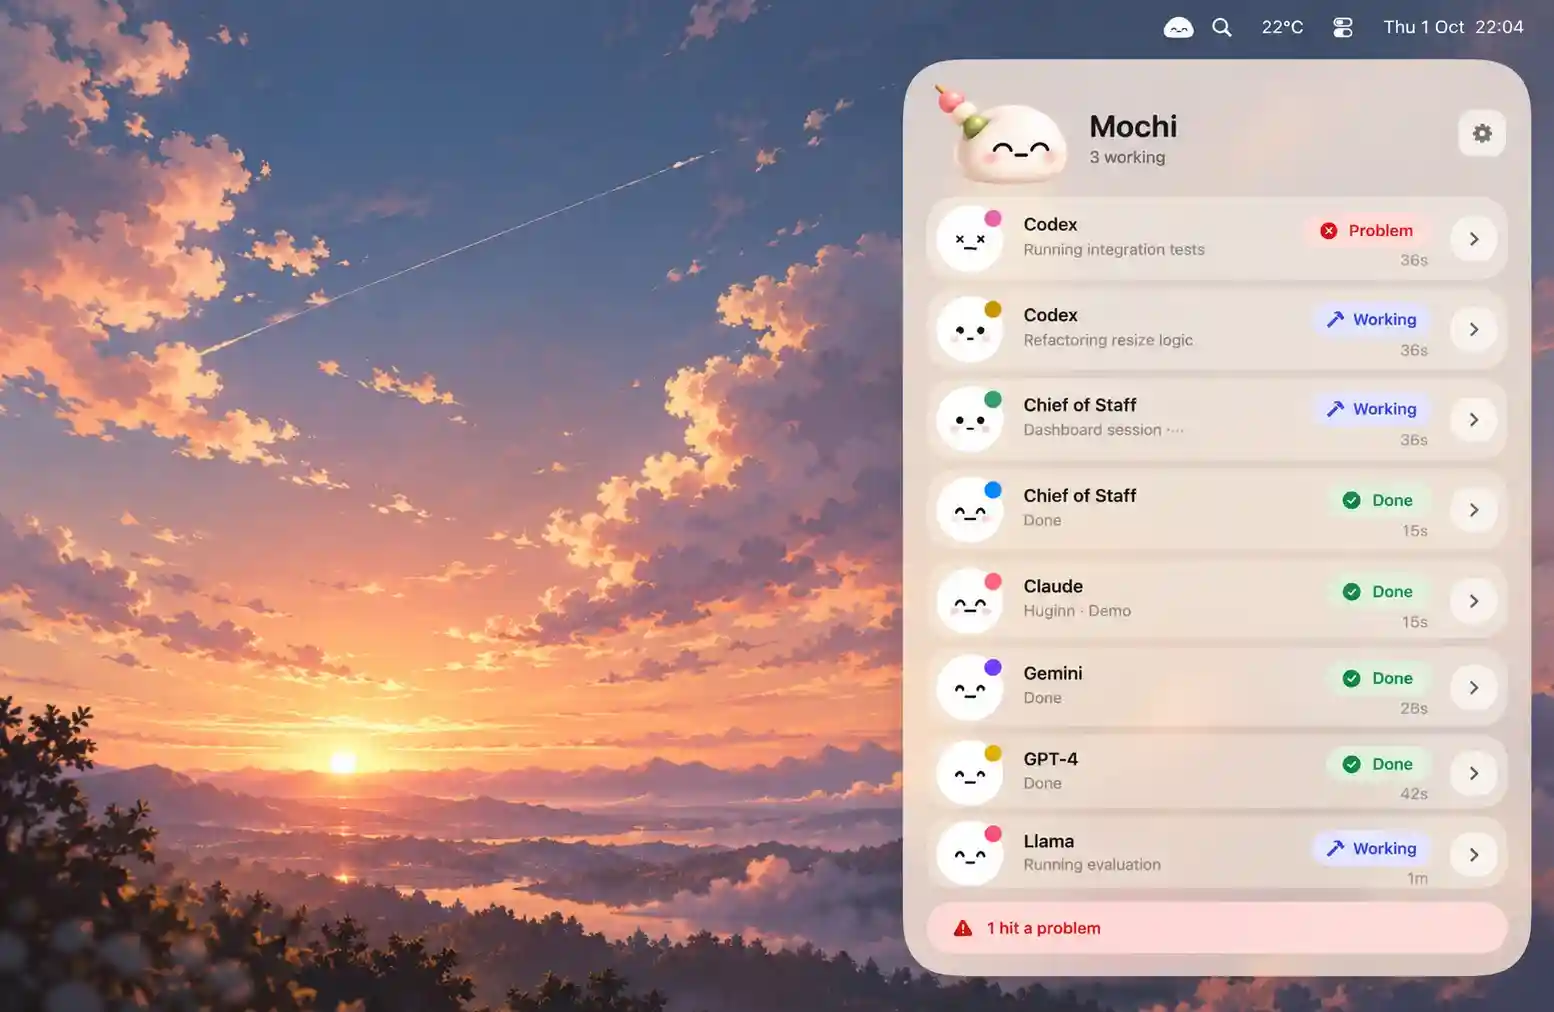Click the Done badge on Claude row
The image size is (1554, 1012).
point(1378,592)
